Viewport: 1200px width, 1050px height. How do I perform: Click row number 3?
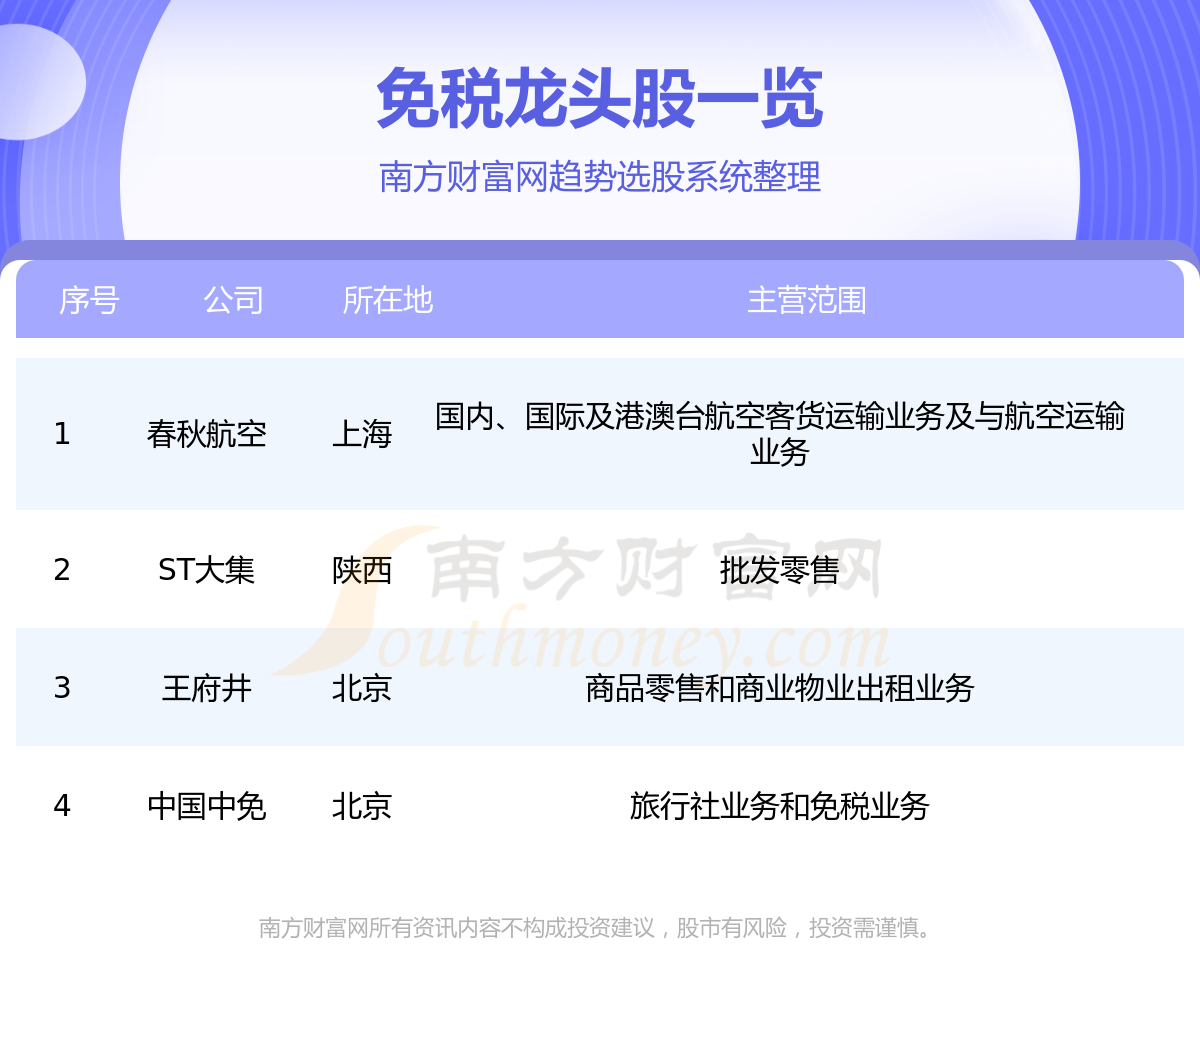62,688
